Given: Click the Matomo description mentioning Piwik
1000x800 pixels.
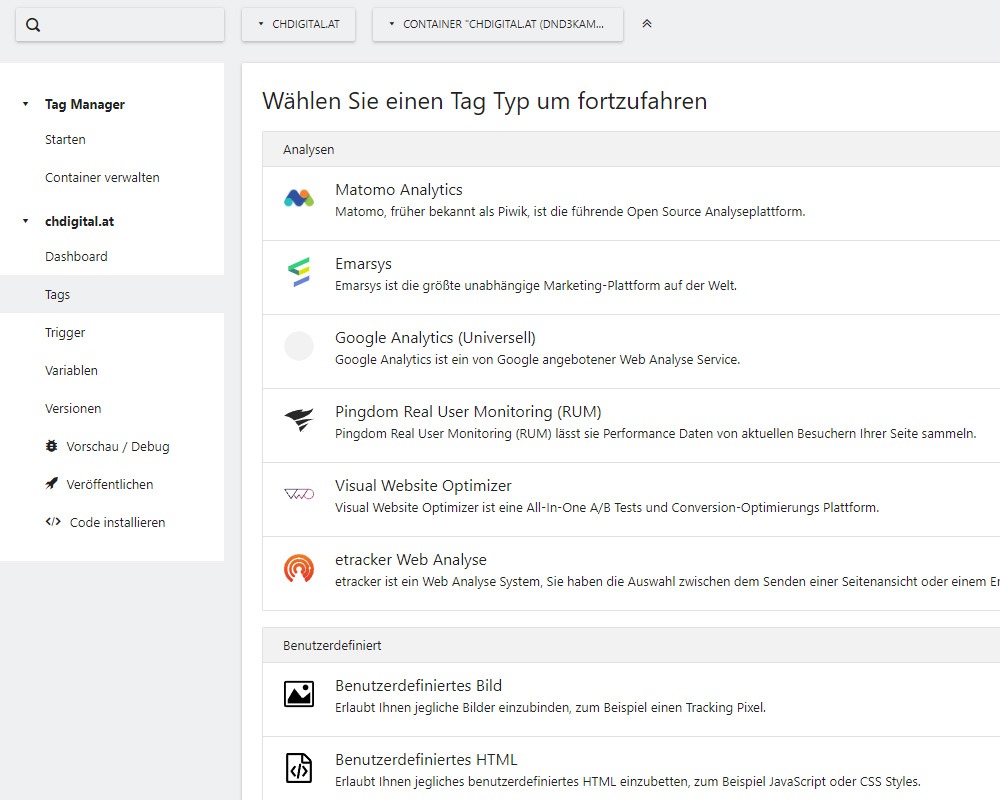Looking at the screenshot, I should click(x=570, y=212).
